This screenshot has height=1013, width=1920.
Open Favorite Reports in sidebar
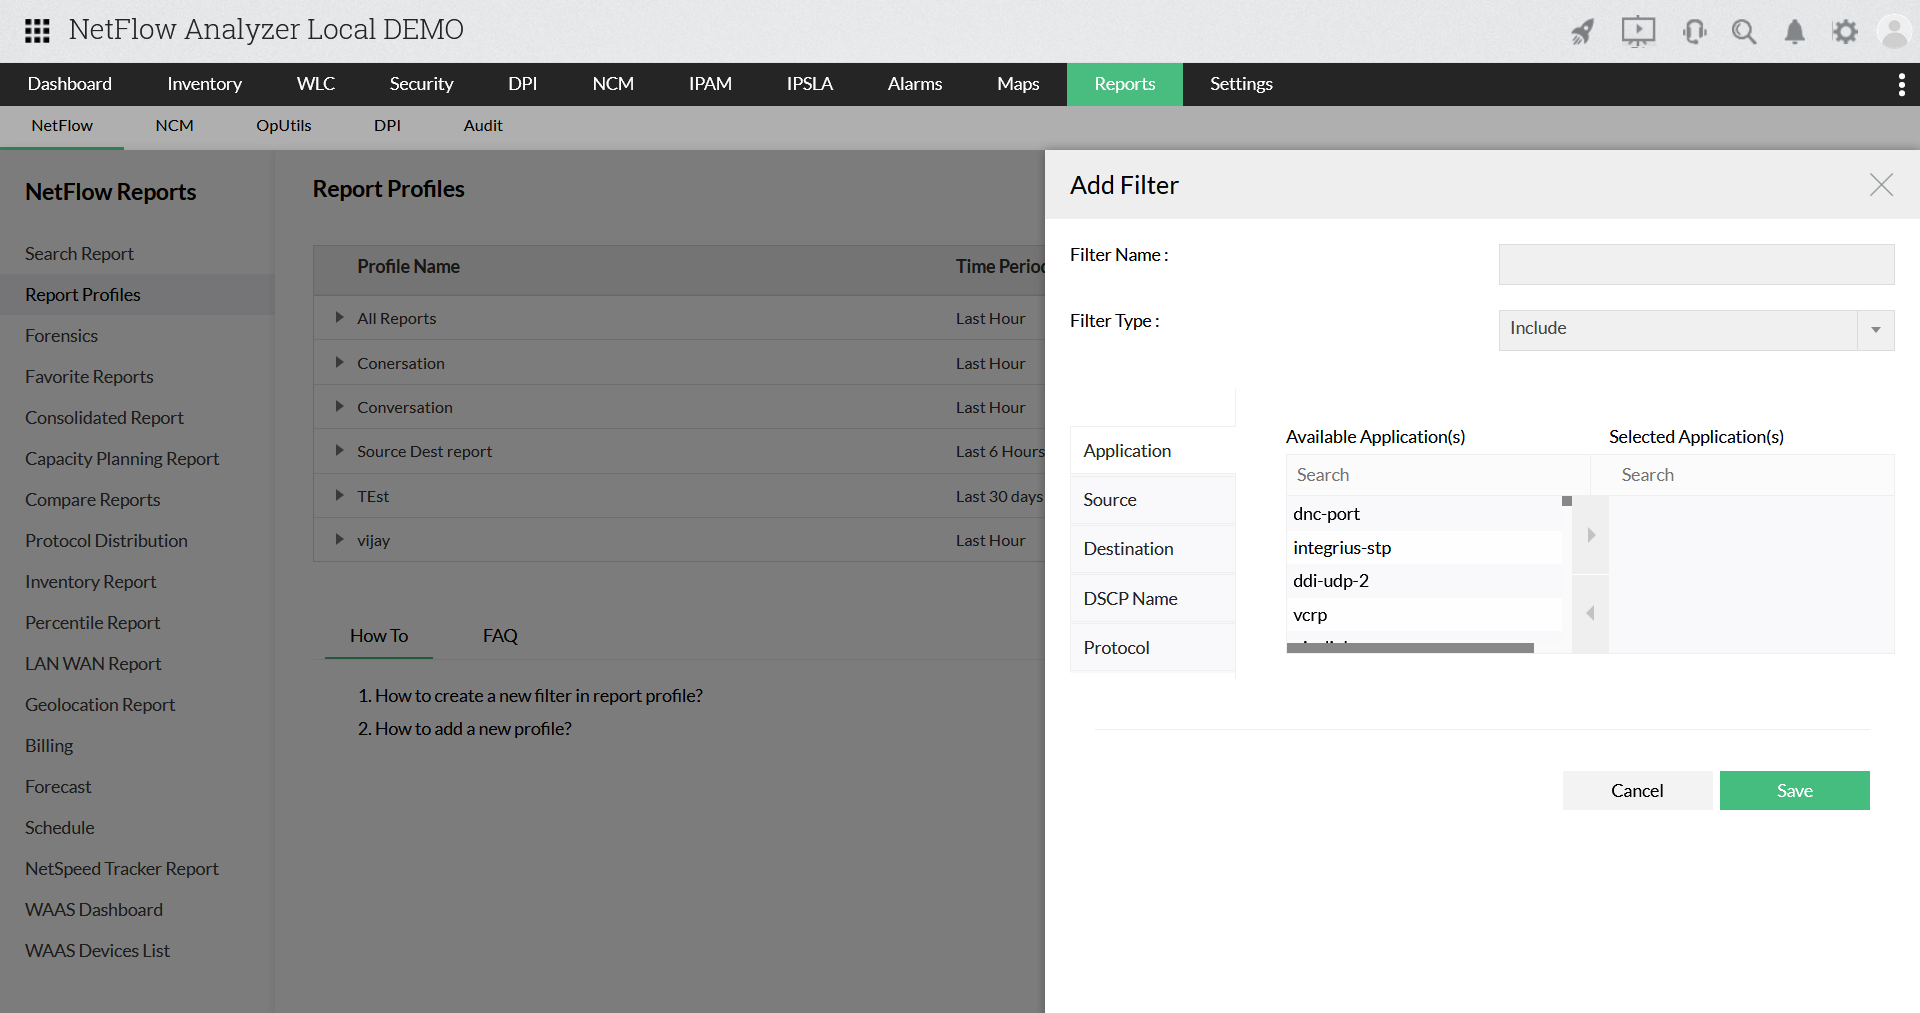[x=89, y=377]
